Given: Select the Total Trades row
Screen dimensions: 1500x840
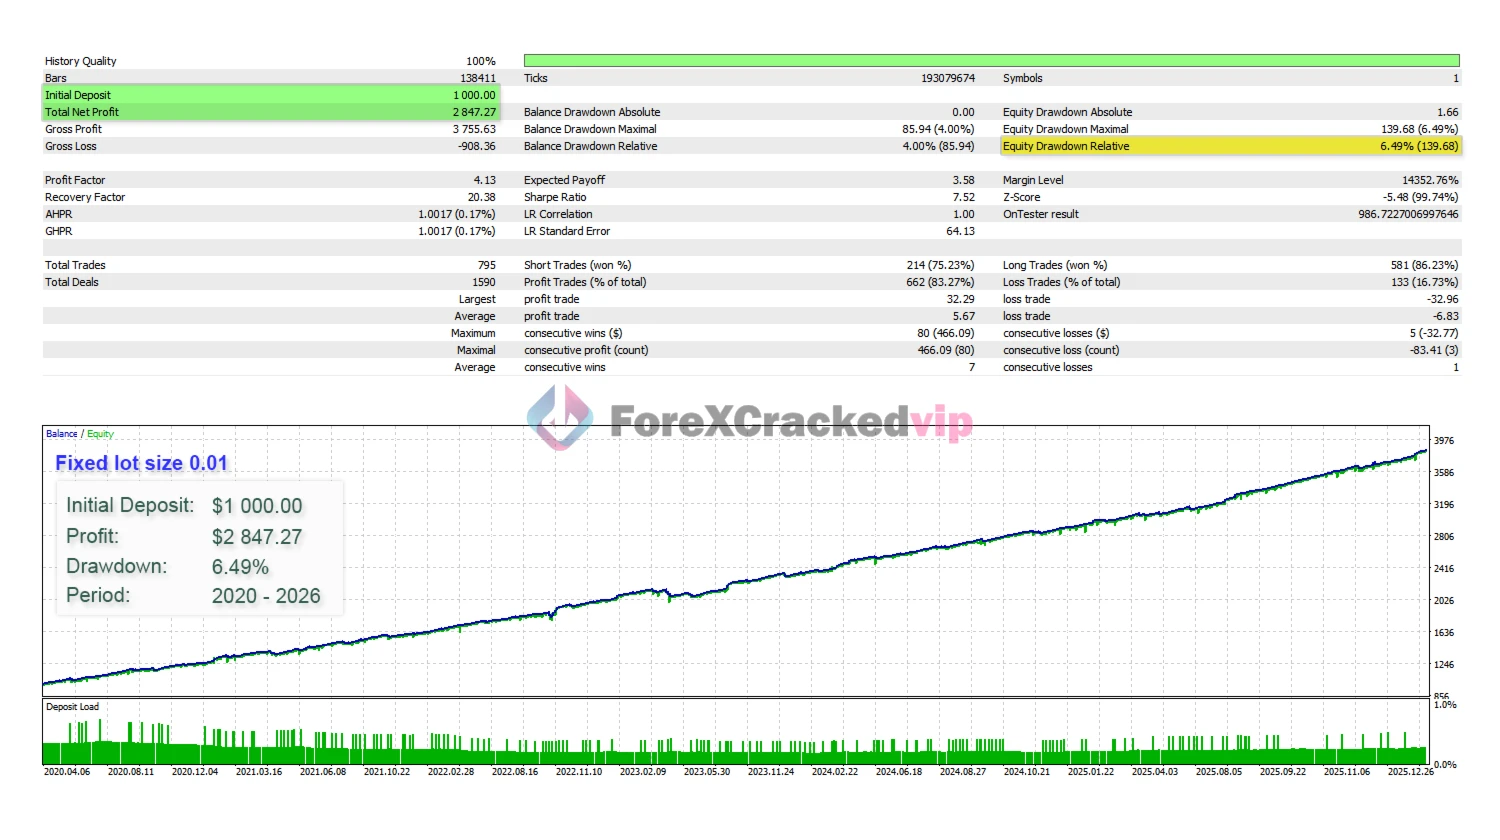Looking at the screenshot, I should click(270, 265).
